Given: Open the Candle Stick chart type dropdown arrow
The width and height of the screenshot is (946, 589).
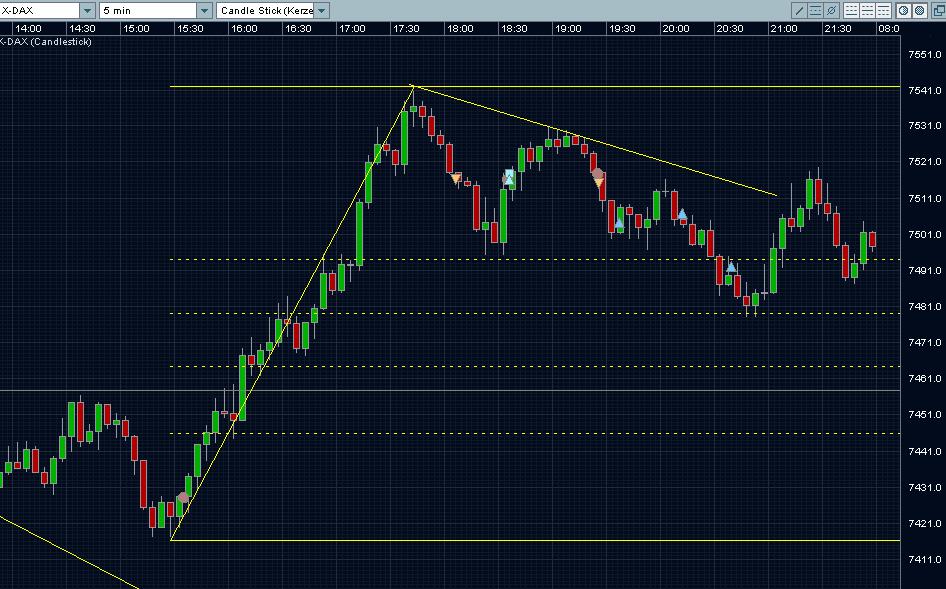Looking at the screenshot, I should pos(322,10).
